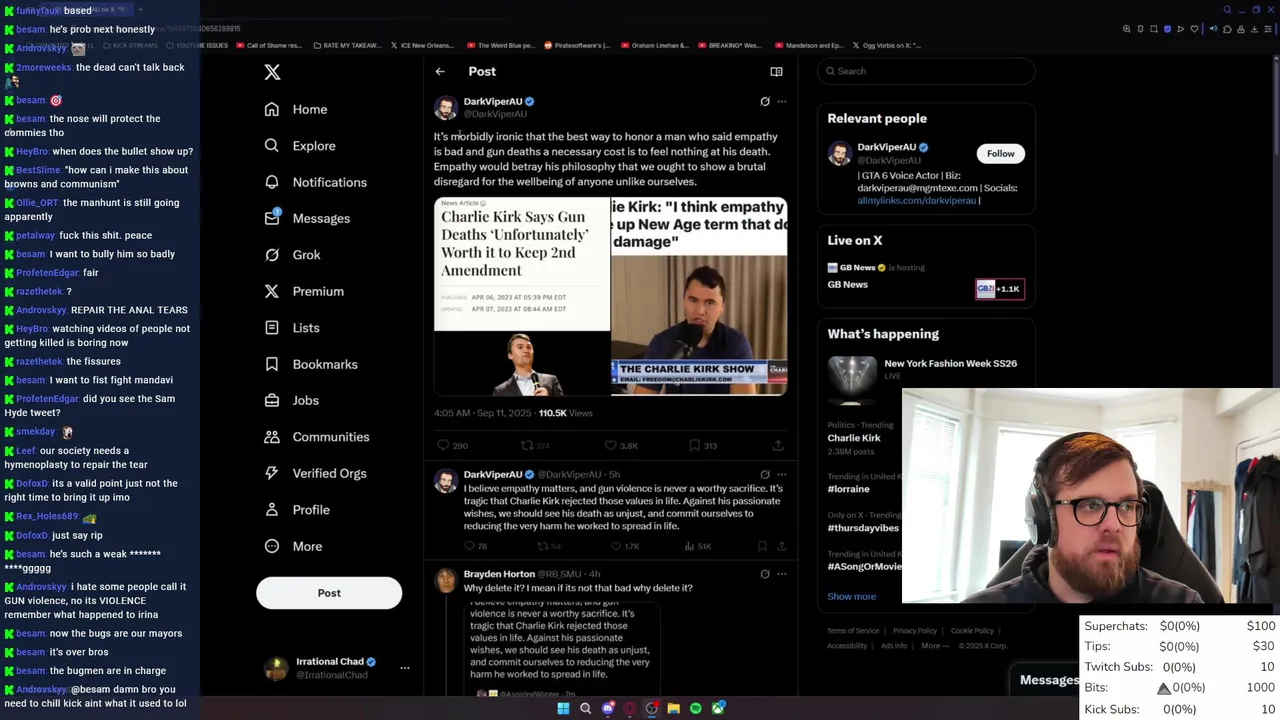1280x720 pixels.
Task: Open the #thursdayvibes trend
Action: pos(863,528)
